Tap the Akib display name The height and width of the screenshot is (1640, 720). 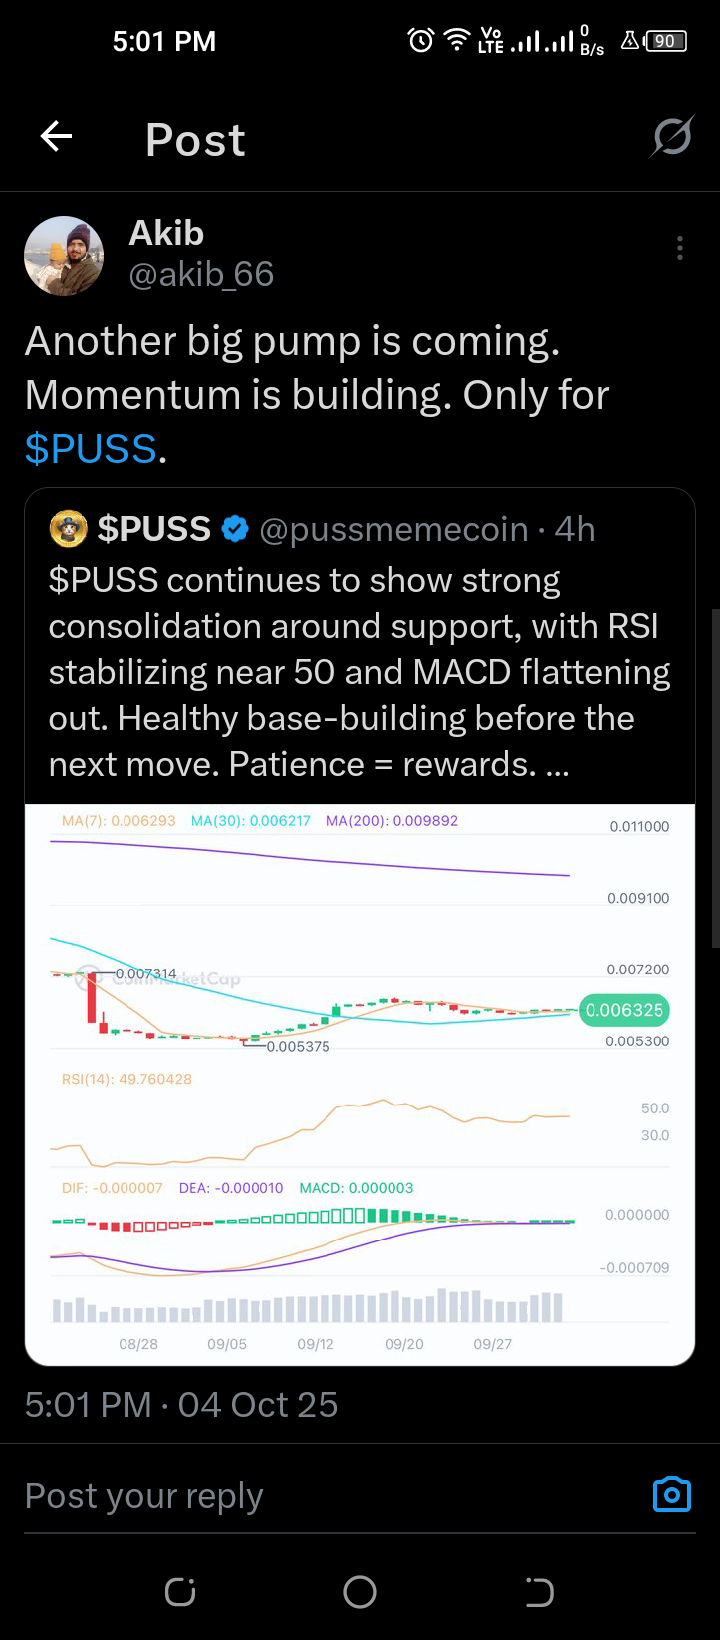pos(166,233)
